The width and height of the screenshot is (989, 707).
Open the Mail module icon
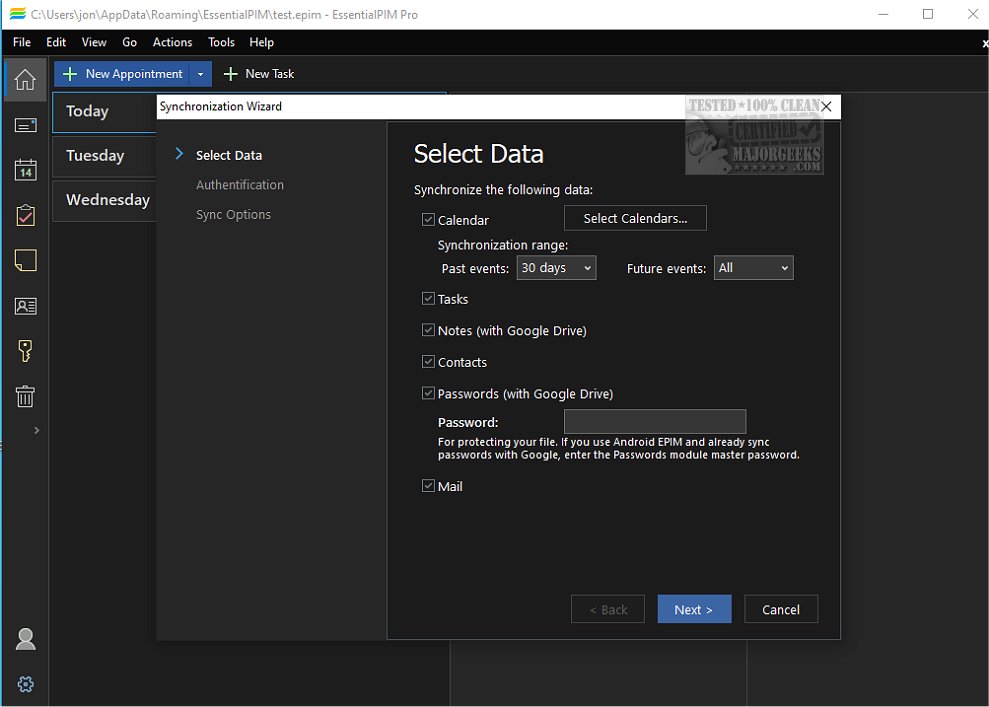tap(25, 125)
